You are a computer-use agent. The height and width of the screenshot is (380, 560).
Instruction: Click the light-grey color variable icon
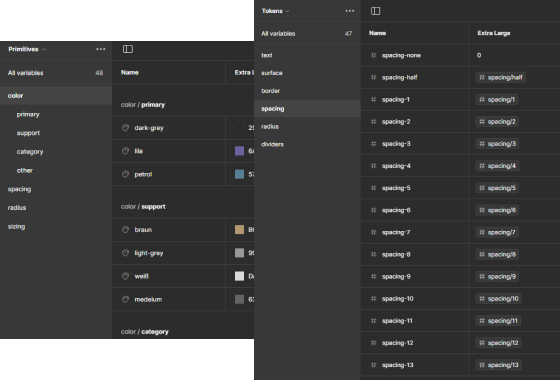pos(125,253)
